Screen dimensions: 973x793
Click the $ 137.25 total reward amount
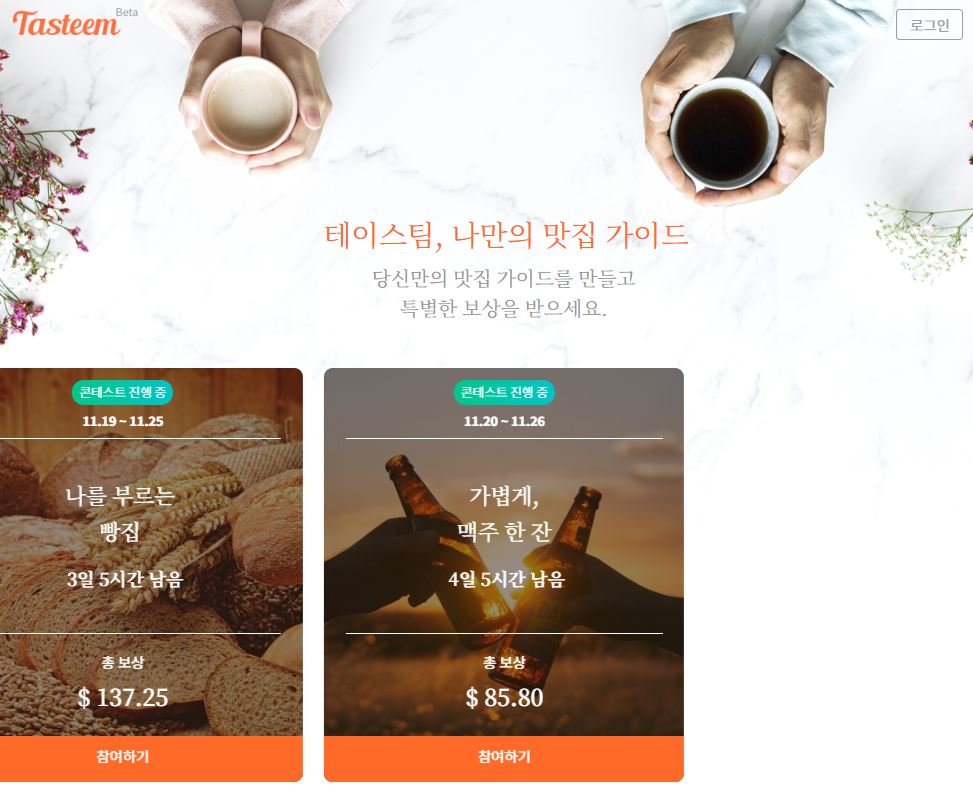coord(123,697)
